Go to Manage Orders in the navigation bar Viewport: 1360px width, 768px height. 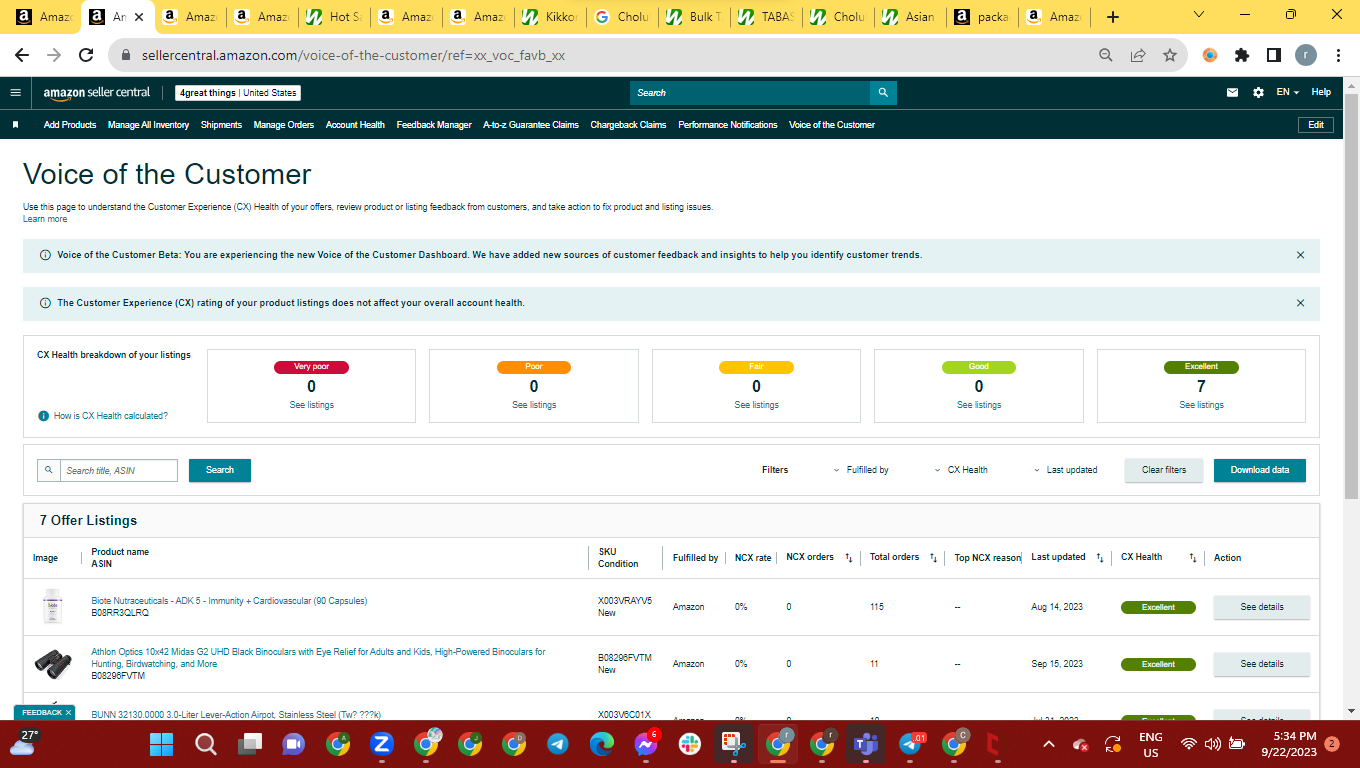pyautogui.click(x=284, y=125)
